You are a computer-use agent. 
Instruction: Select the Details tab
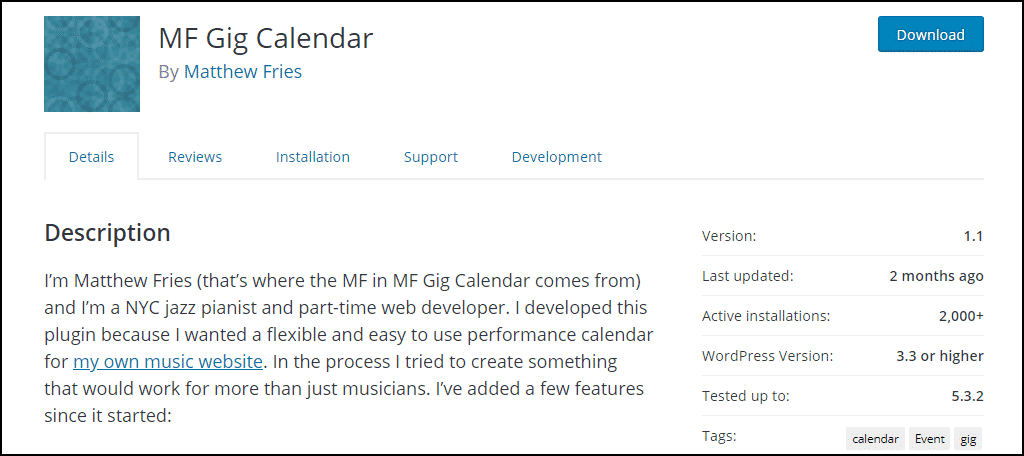click(91, 157)
